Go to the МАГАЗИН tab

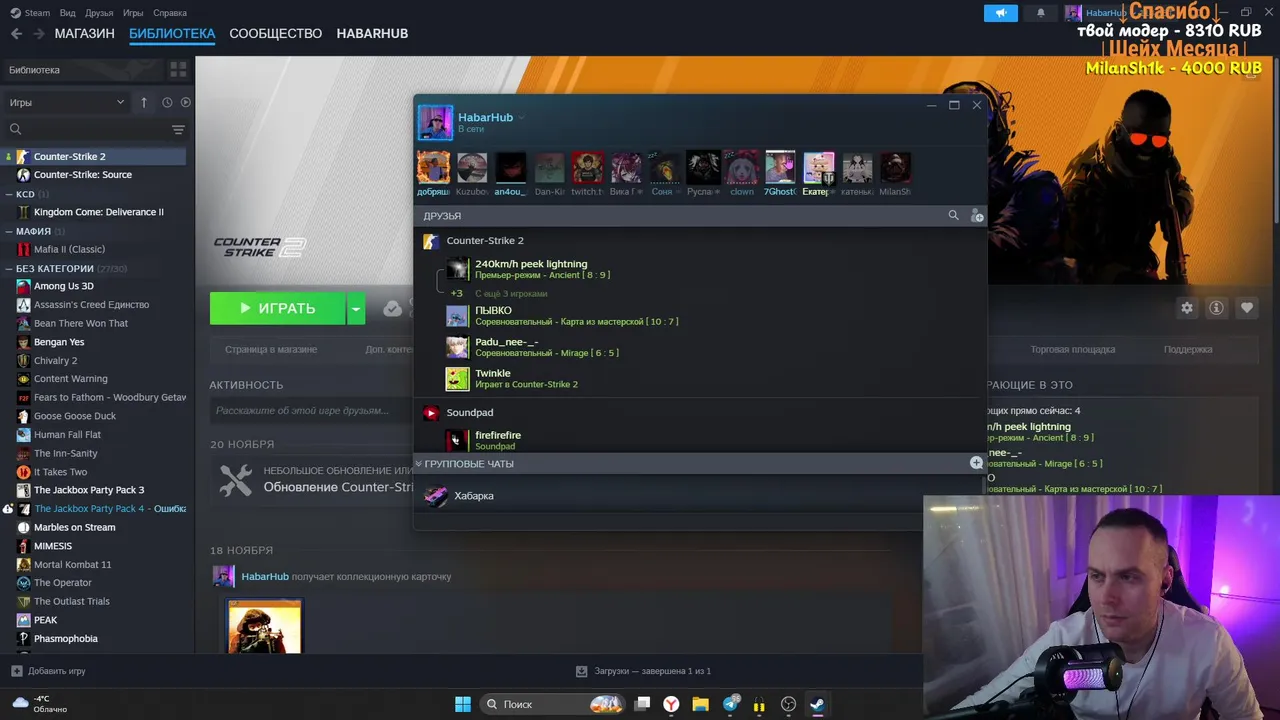pos(84,33)
